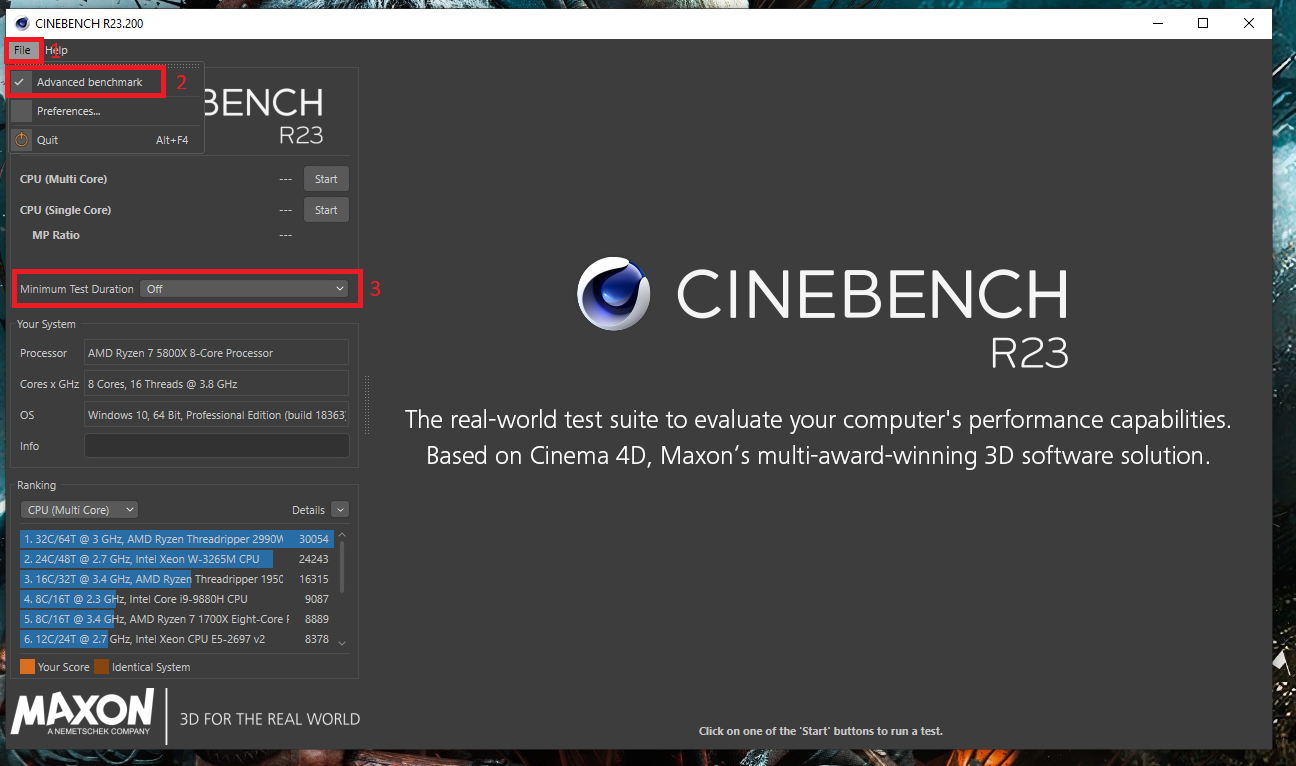This screenshot has height=766, width=1296.
Task: Open the Minimum Test Duration dropdown
Action: pos(244,289)
